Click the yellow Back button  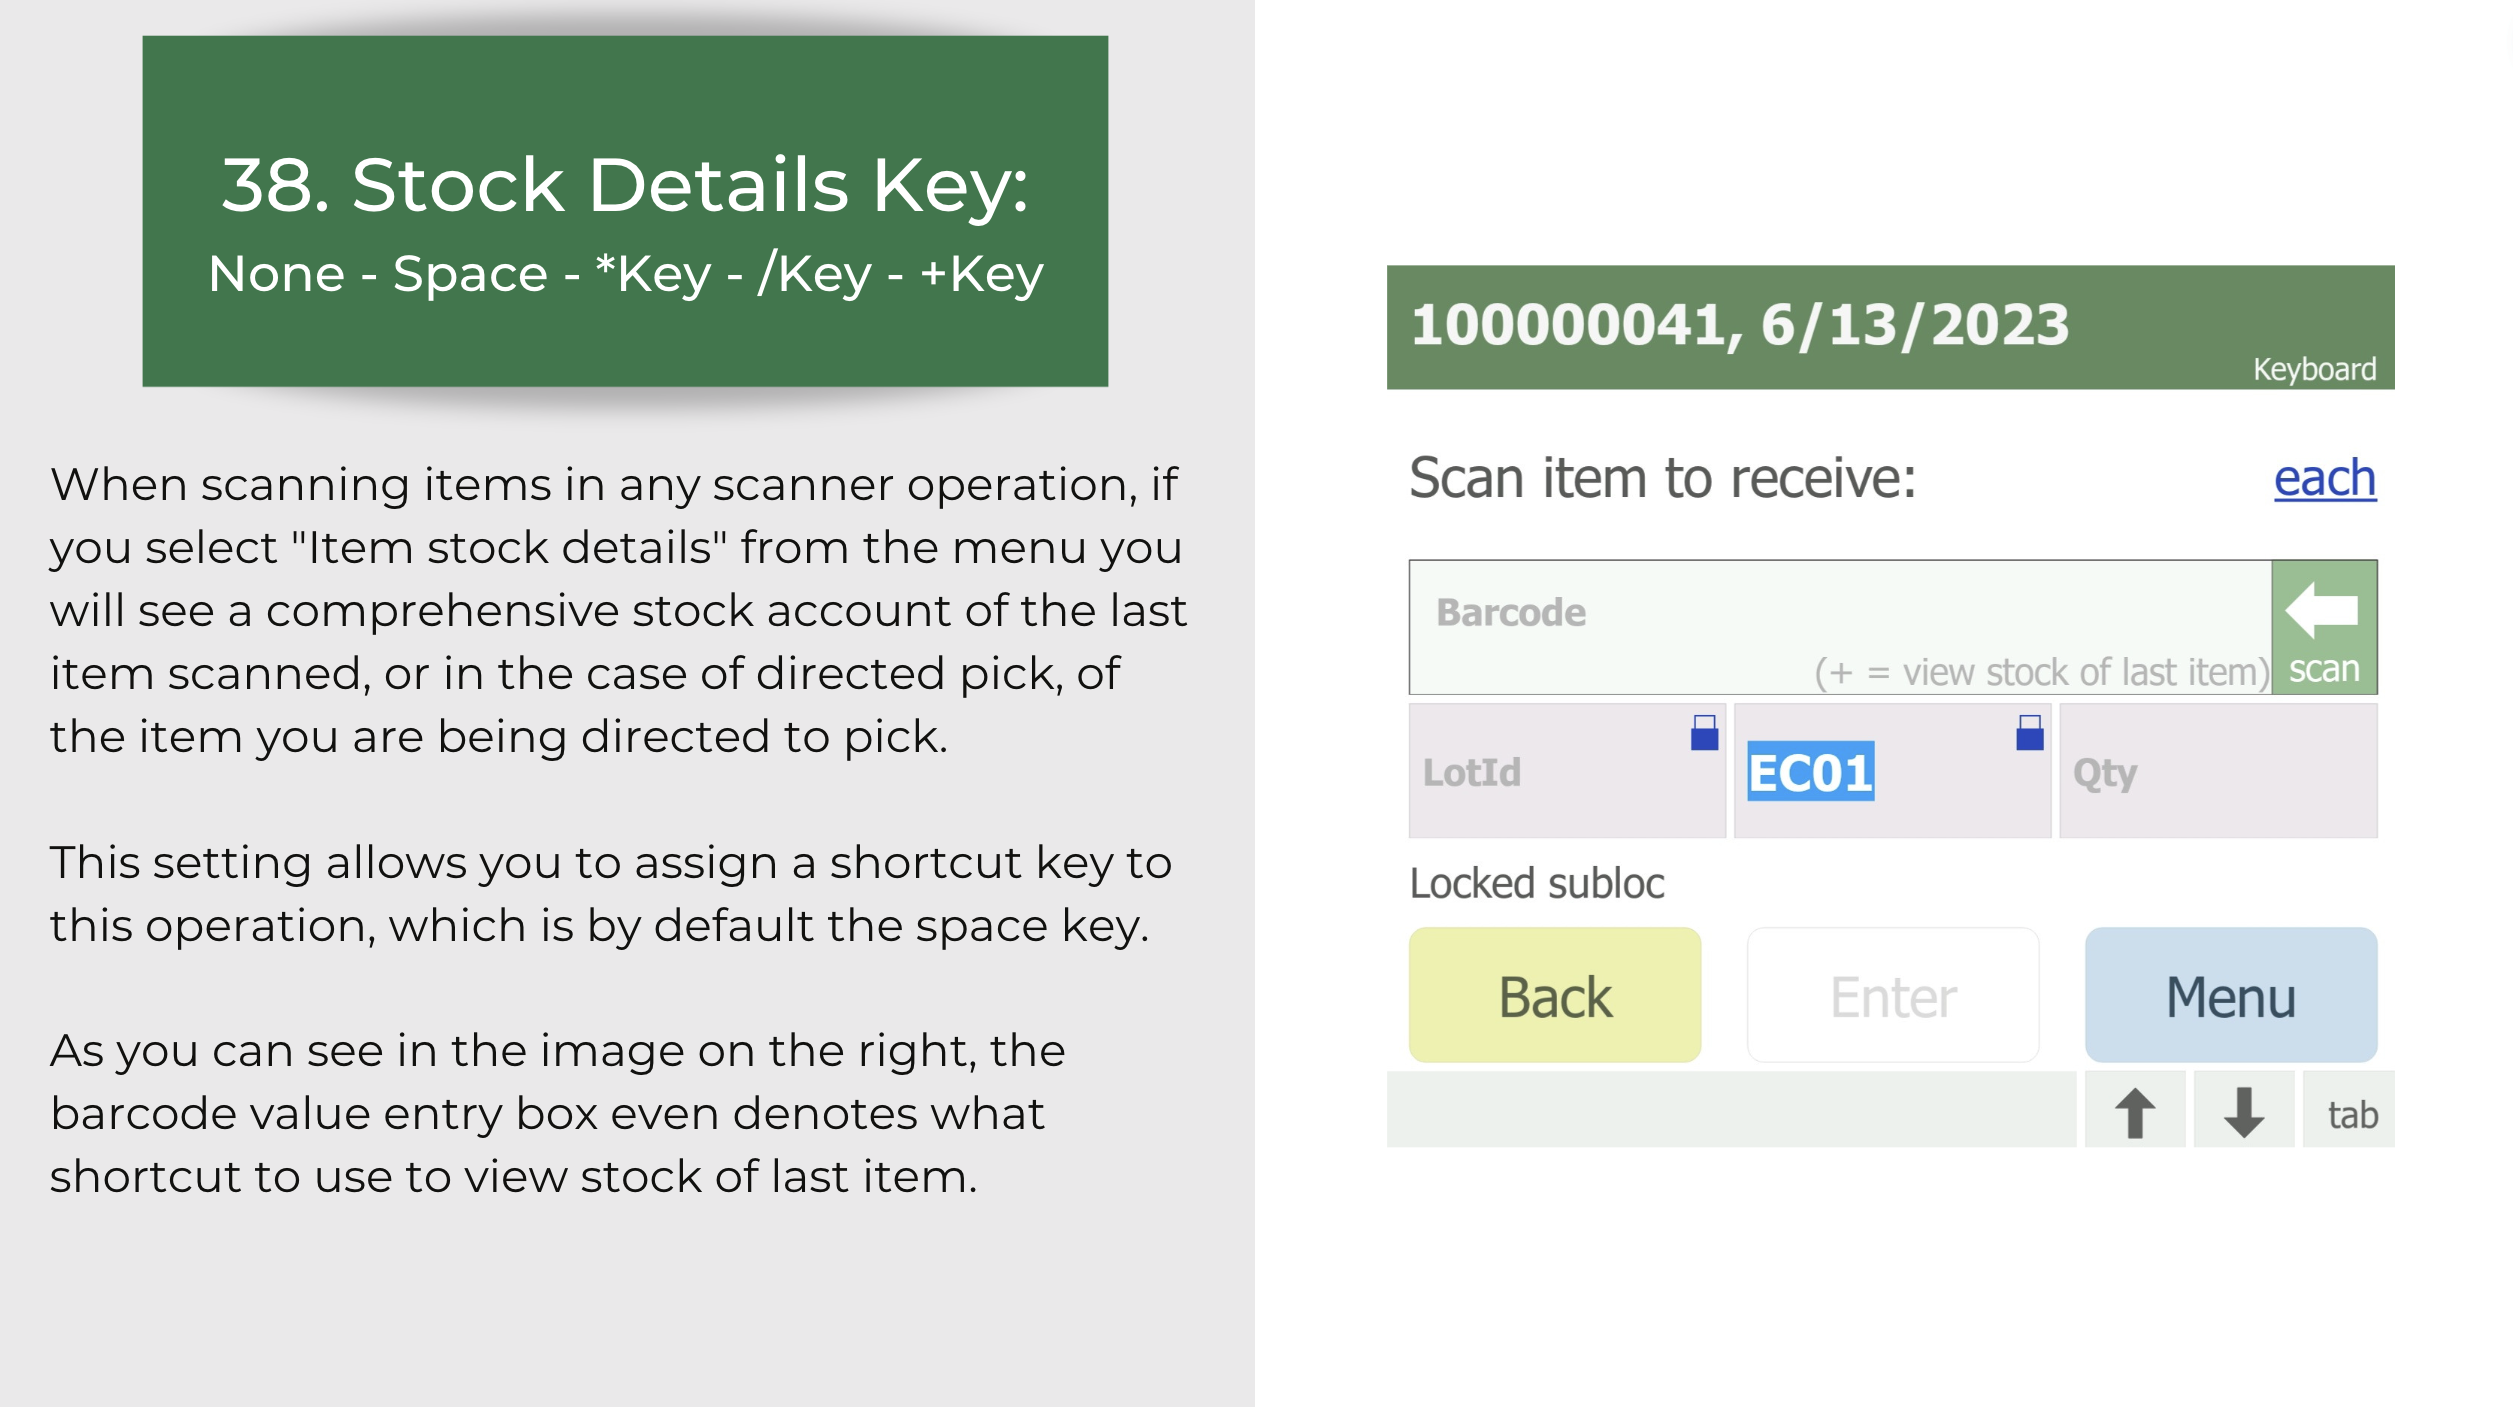tap(1555, 995)
